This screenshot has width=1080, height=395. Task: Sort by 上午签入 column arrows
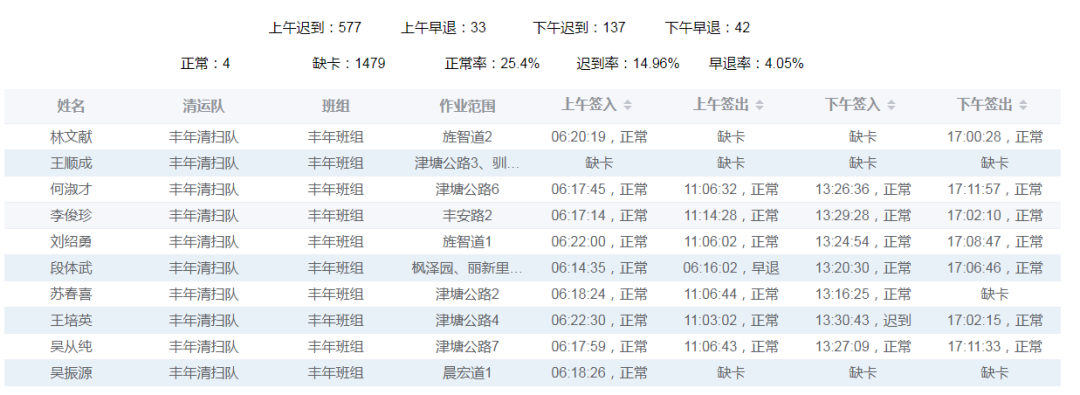(x=627, y=105)
